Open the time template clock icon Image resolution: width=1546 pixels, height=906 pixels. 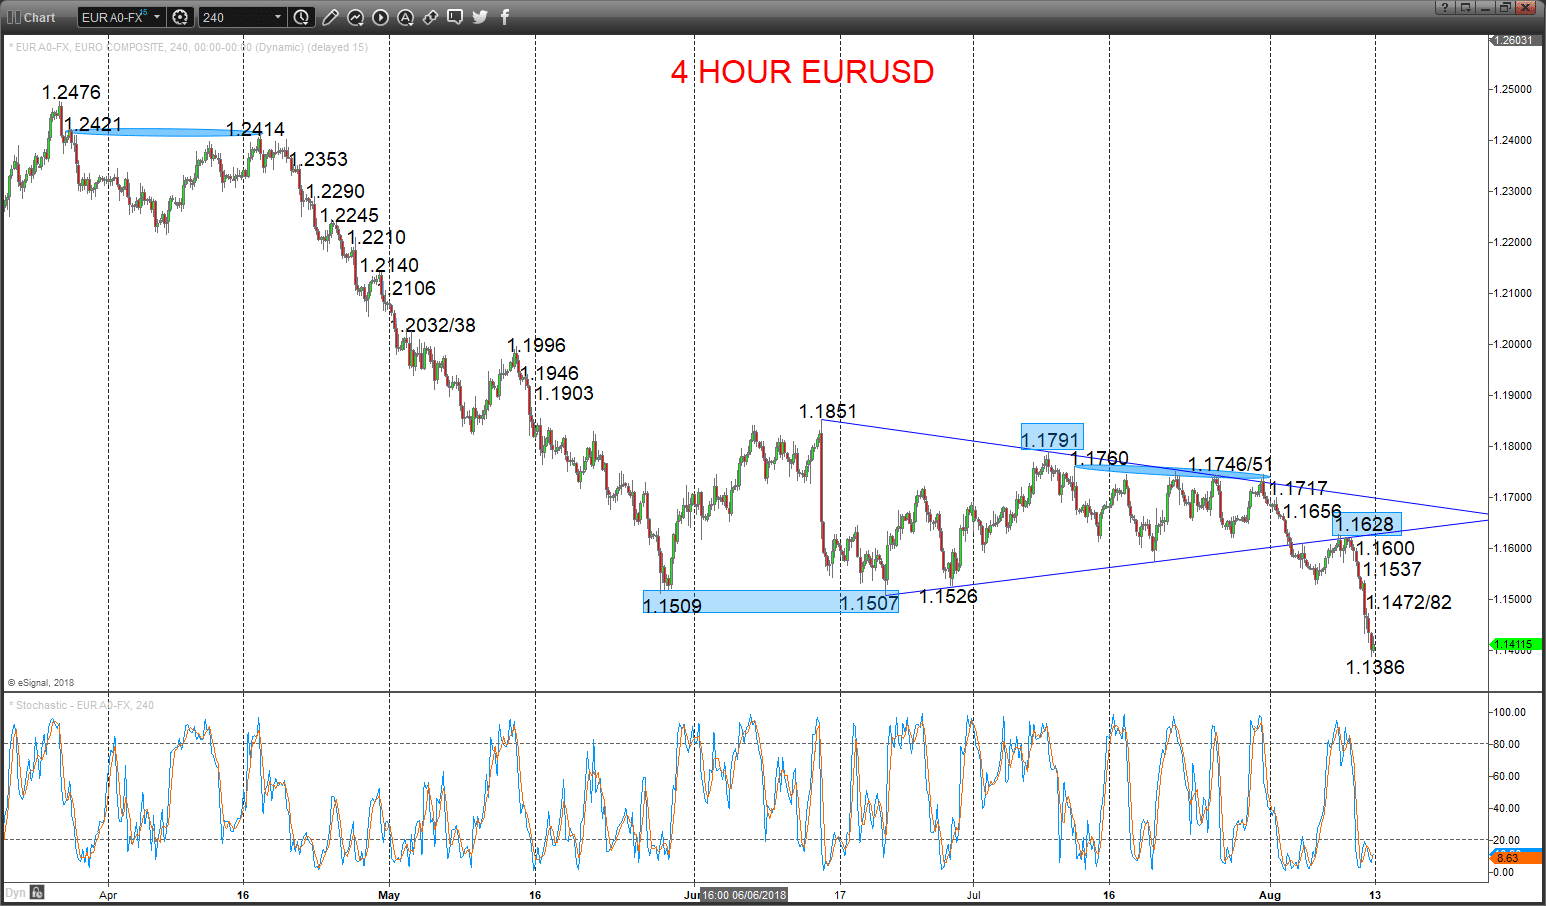pos(302,17)
